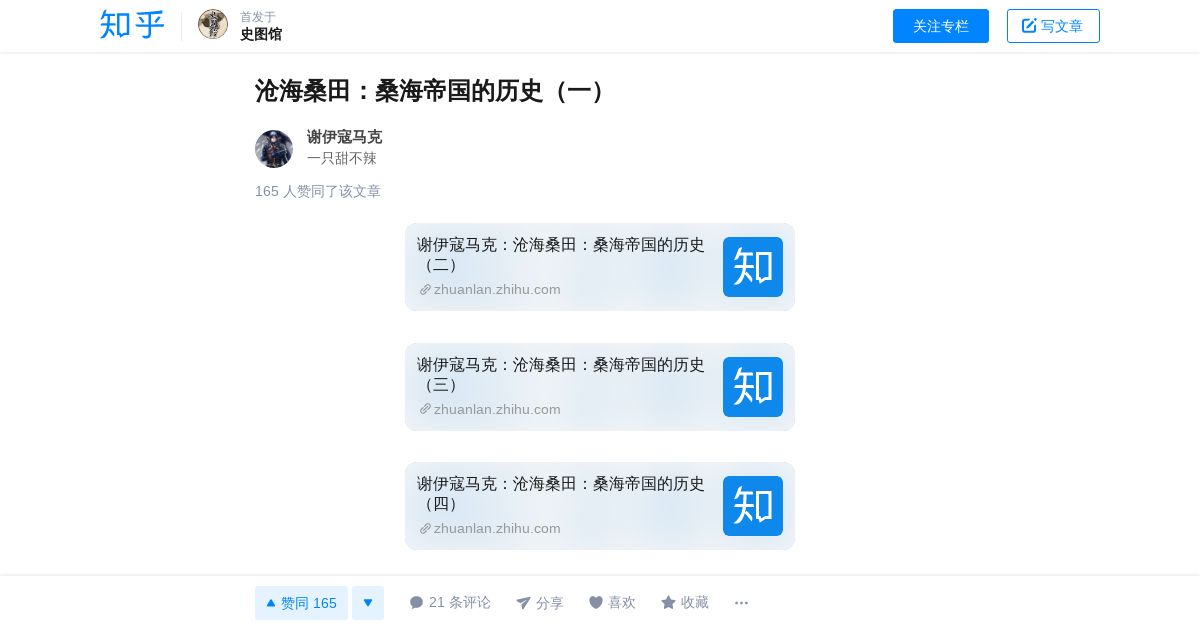Bookmark the article using 收藏 star
Screen dimensions: 1200x630
685,603
